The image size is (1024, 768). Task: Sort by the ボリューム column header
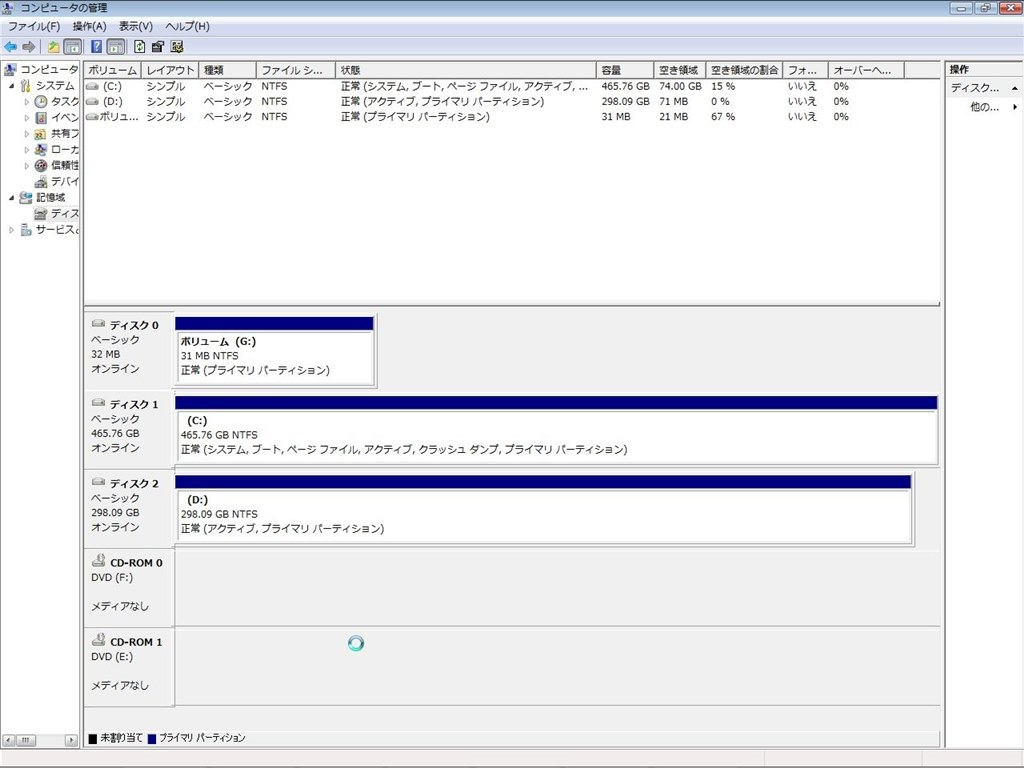pyautogui.click(x=112, y=70)
